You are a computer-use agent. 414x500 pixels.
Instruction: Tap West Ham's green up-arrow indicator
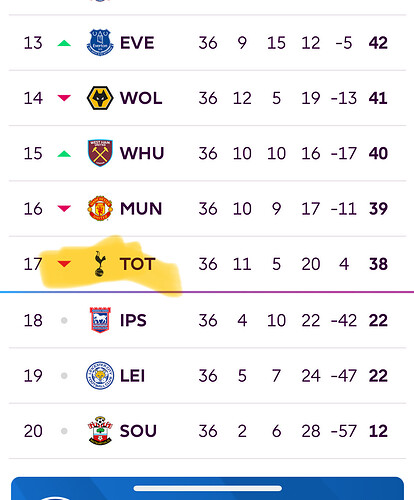pos(64,154)
